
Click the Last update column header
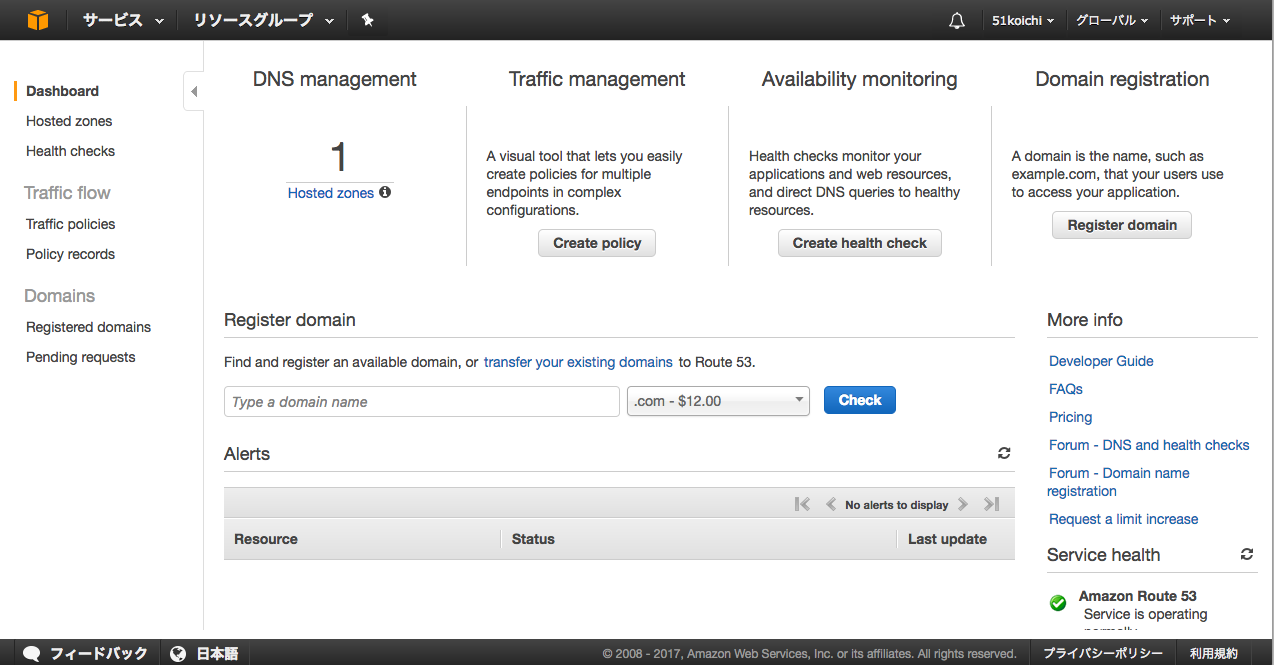[x=947, y=539]
